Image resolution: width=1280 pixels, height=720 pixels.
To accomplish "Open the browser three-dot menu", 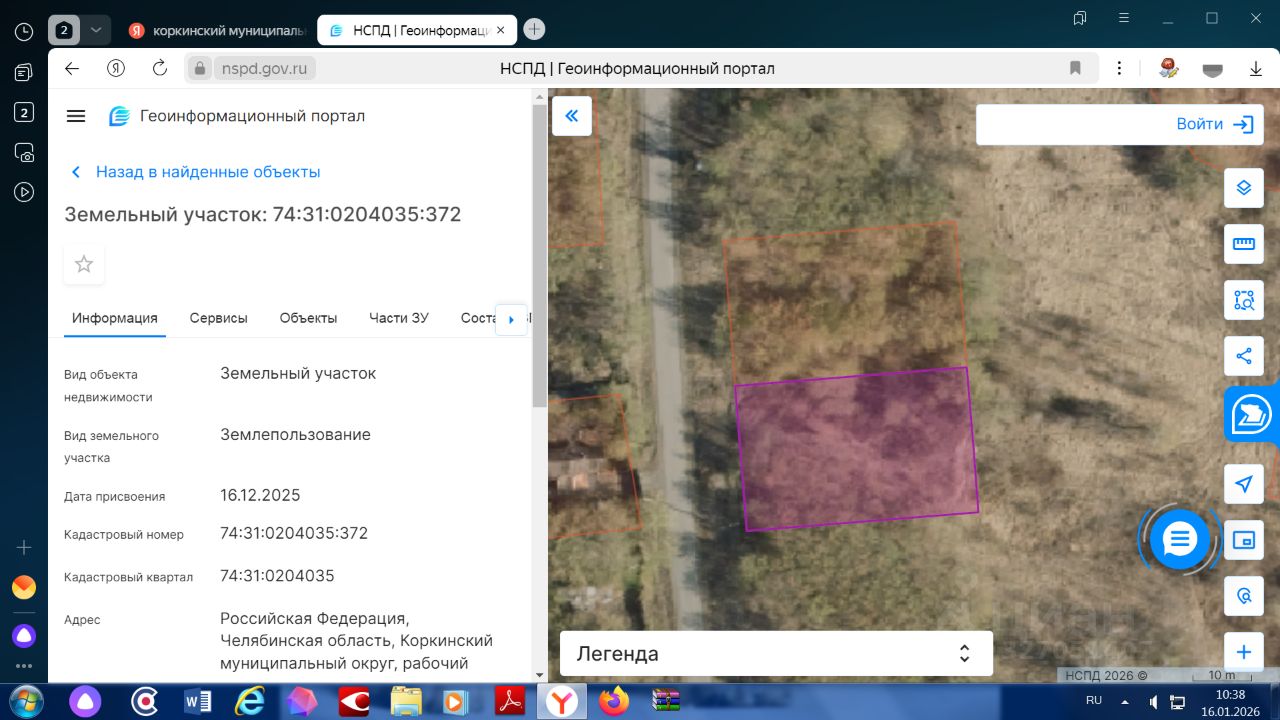I will (x=1120, y=68).
